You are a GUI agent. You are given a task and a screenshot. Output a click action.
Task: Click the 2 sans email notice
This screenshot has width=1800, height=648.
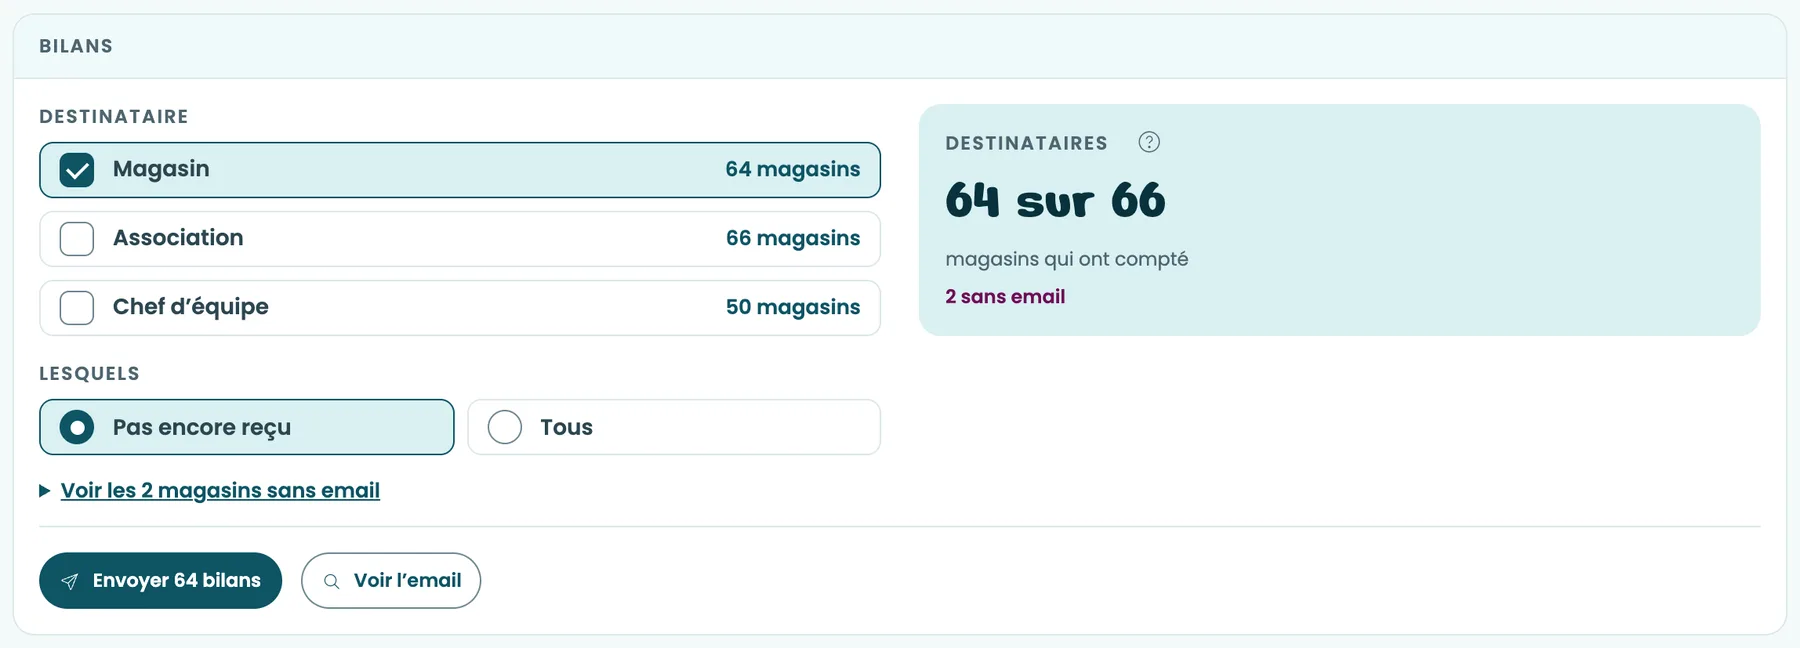pyautogui.click(x=1005, y=297)
